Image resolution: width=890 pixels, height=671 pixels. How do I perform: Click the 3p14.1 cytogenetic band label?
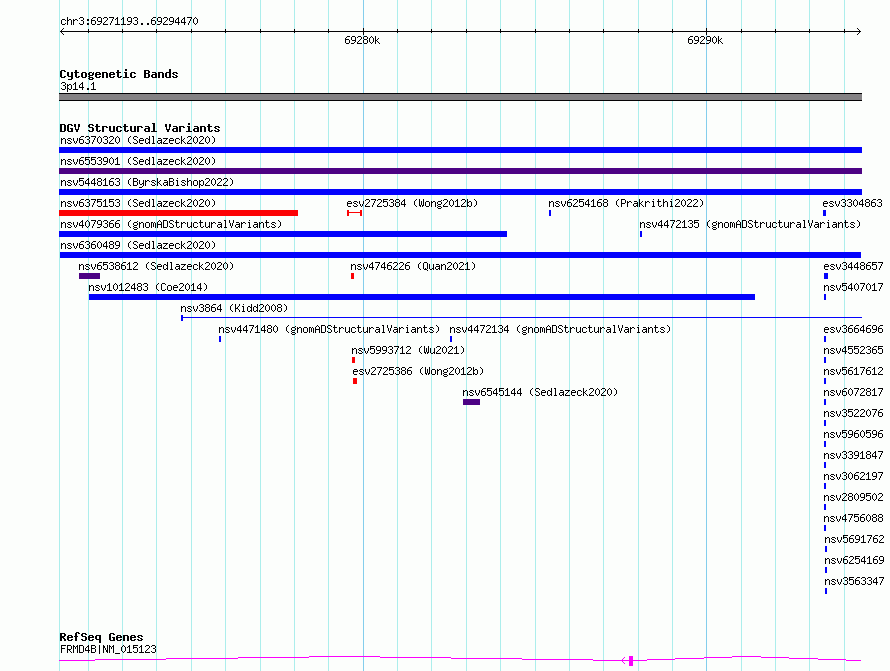78,86
